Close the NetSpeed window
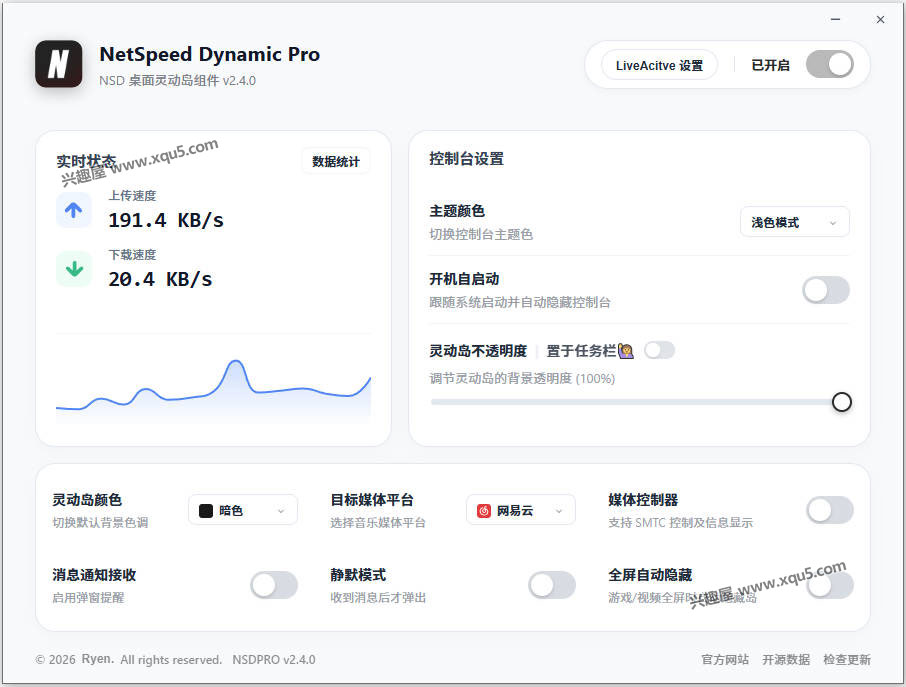This screenshot has height=687, width=906. (x=880, y=20)
